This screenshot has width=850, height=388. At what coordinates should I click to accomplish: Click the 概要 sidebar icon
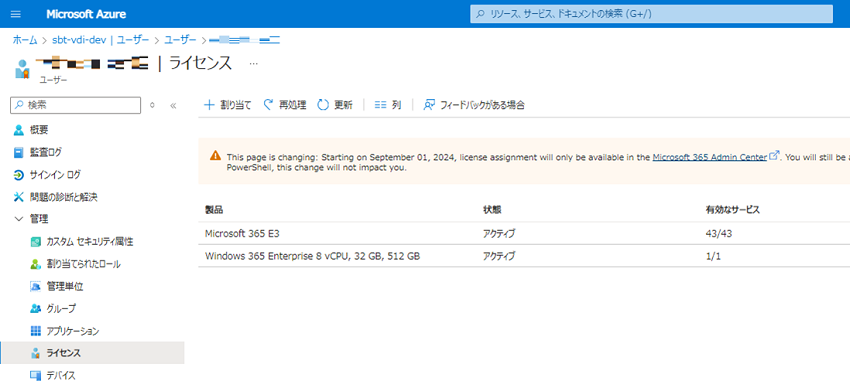point(19,130)
